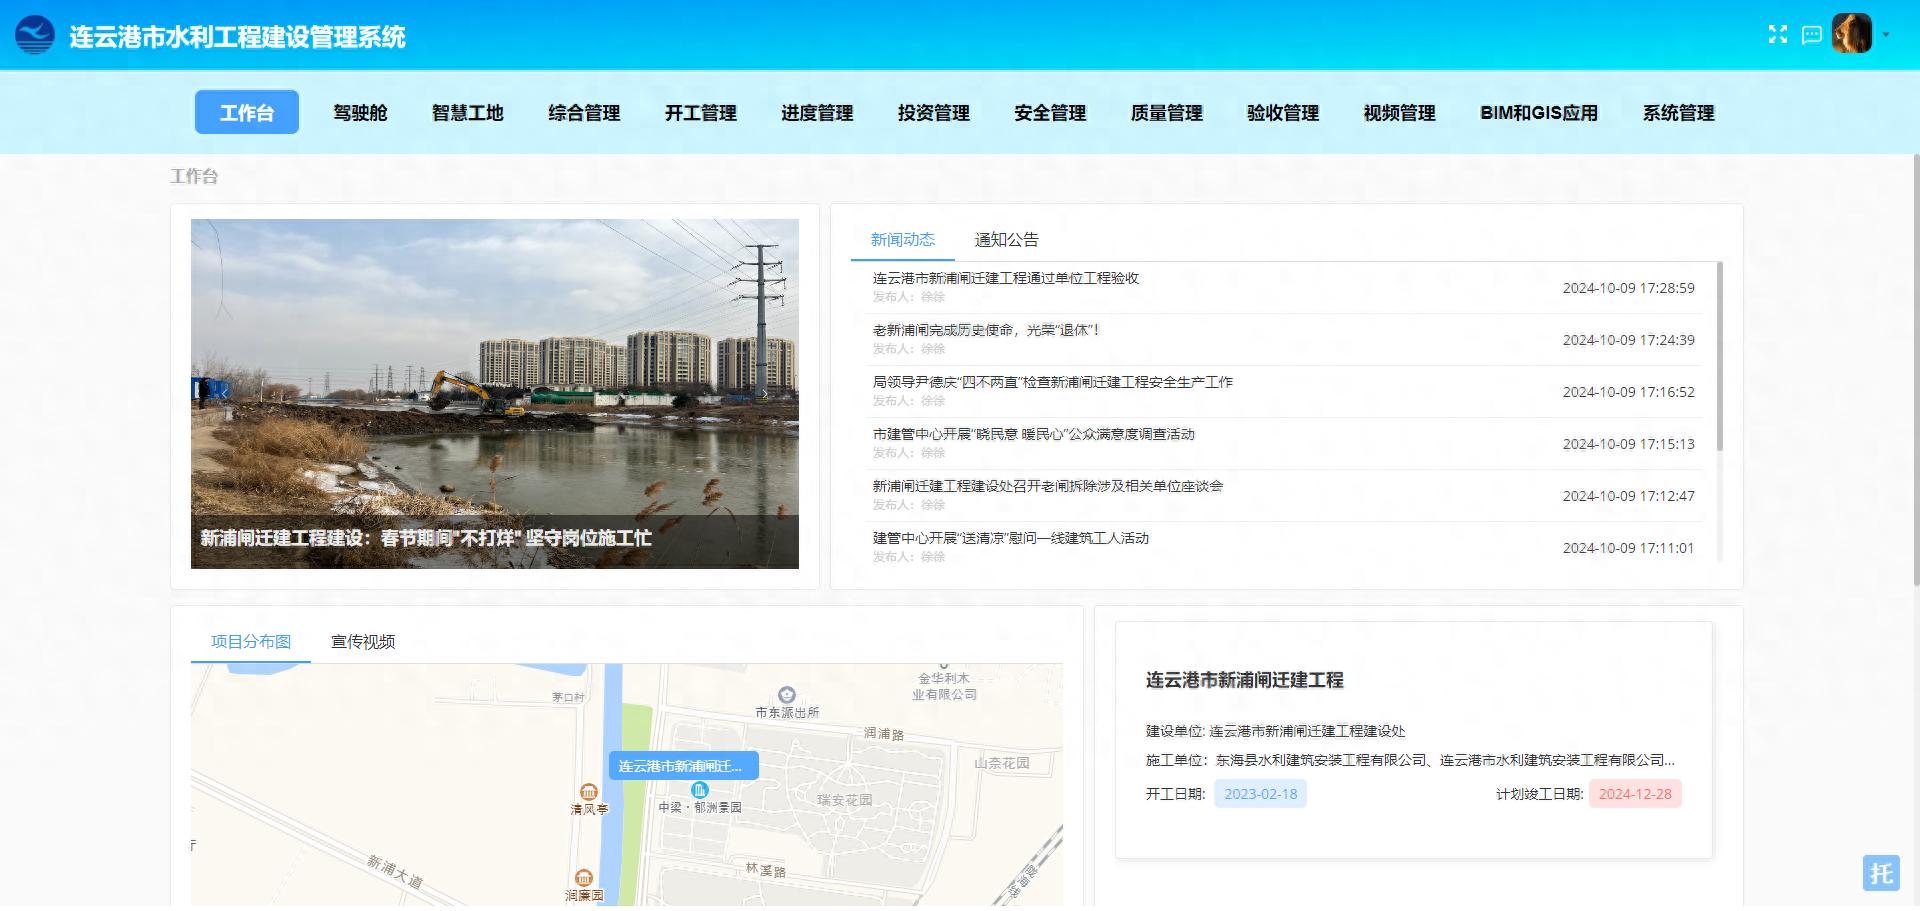Click the user avatar picture

pyautogui.click(x=1852, y=34)
